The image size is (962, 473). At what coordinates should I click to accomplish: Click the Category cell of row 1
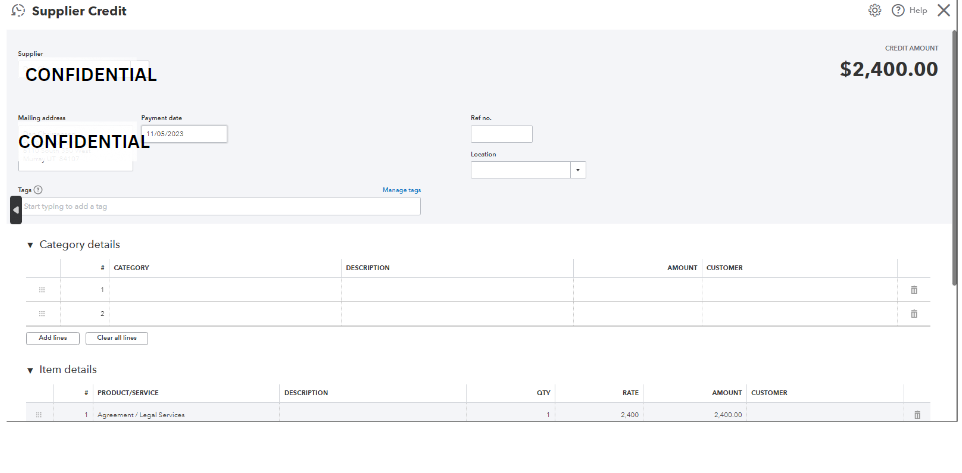click(x=225, y=290)
